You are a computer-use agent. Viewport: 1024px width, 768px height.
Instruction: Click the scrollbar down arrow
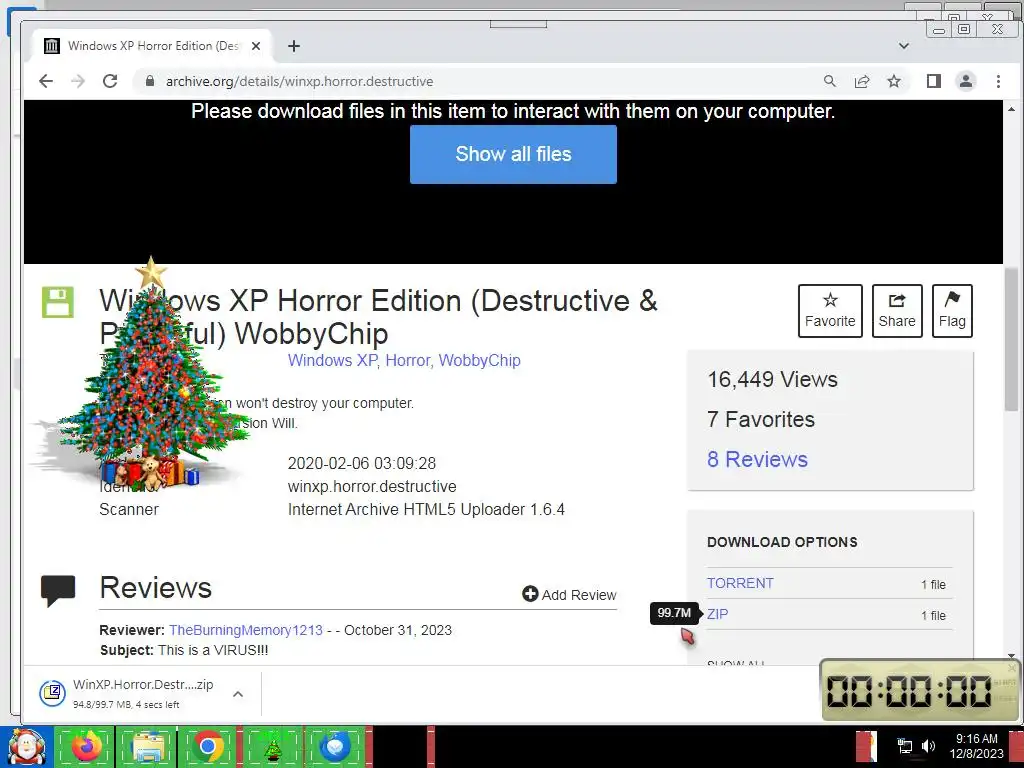click(x=1012, y=656)
